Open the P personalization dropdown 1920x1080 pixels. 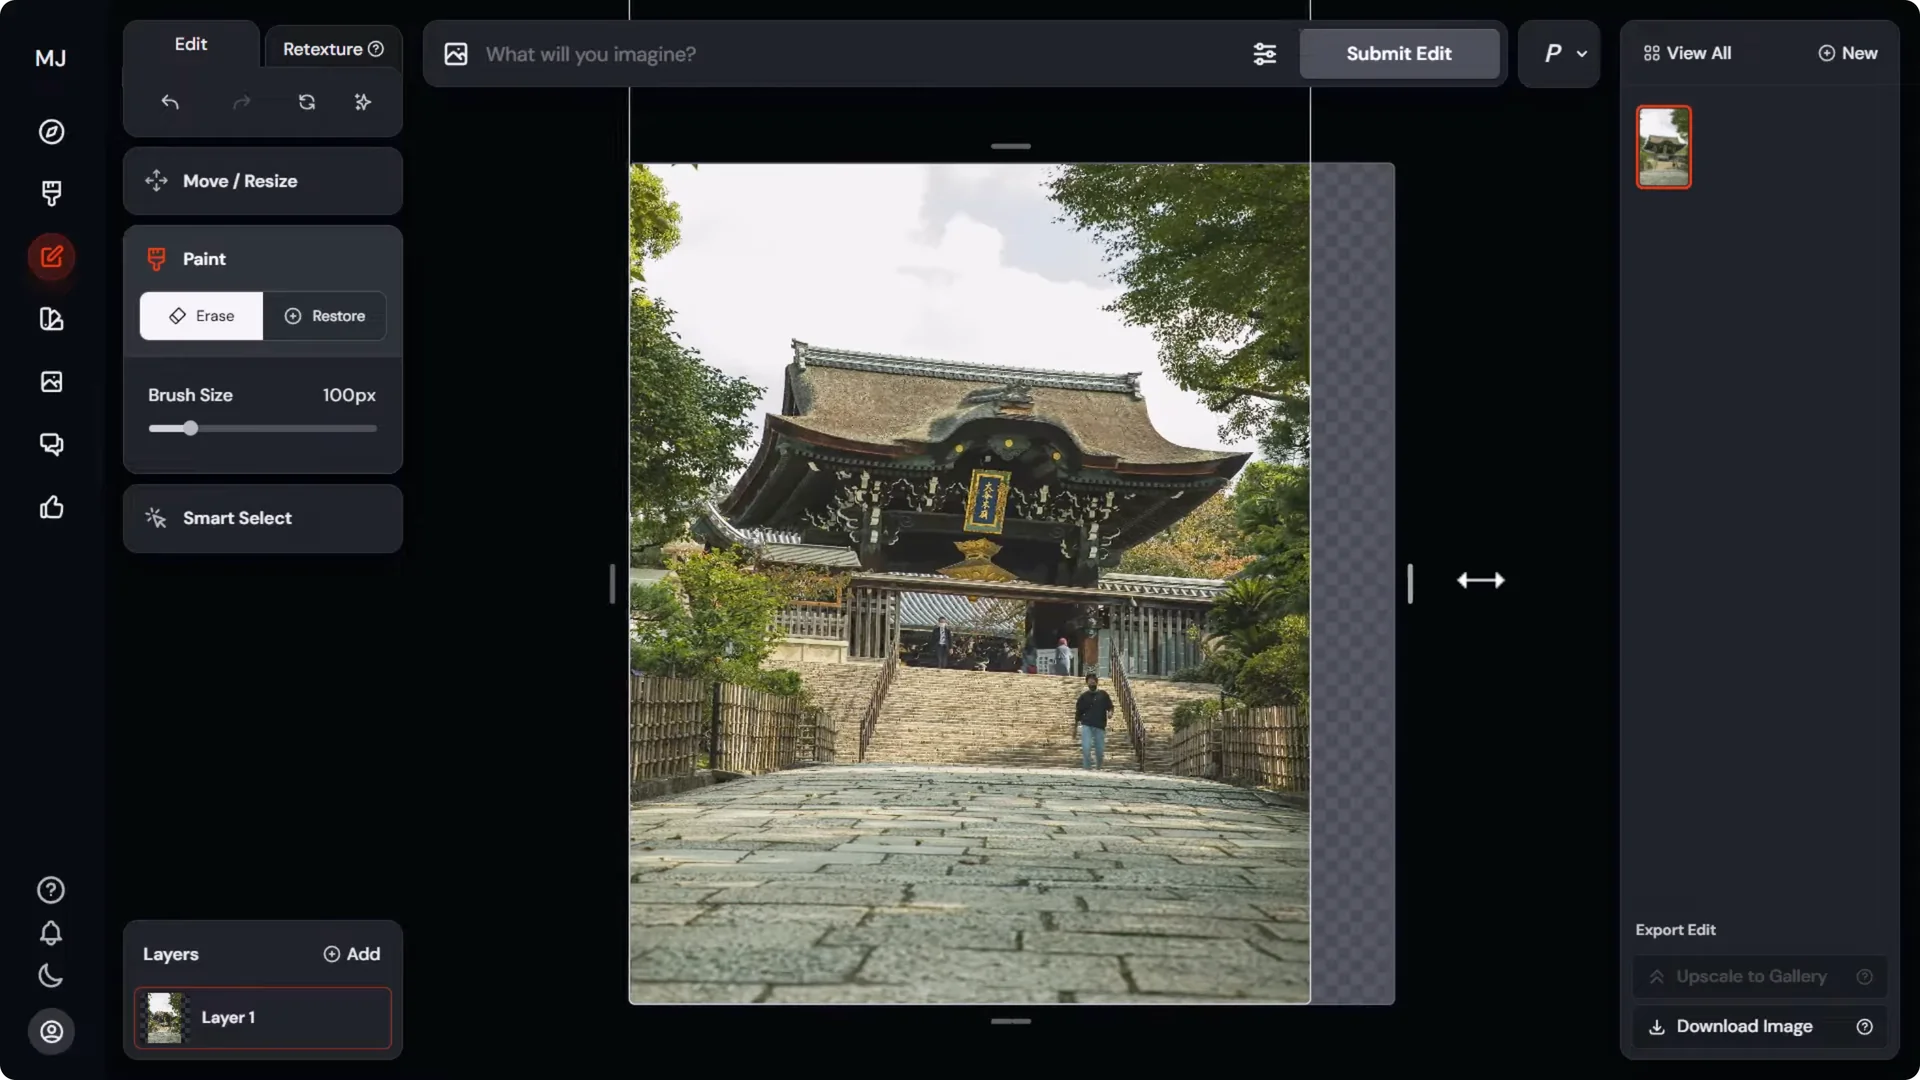point(1558,53)
